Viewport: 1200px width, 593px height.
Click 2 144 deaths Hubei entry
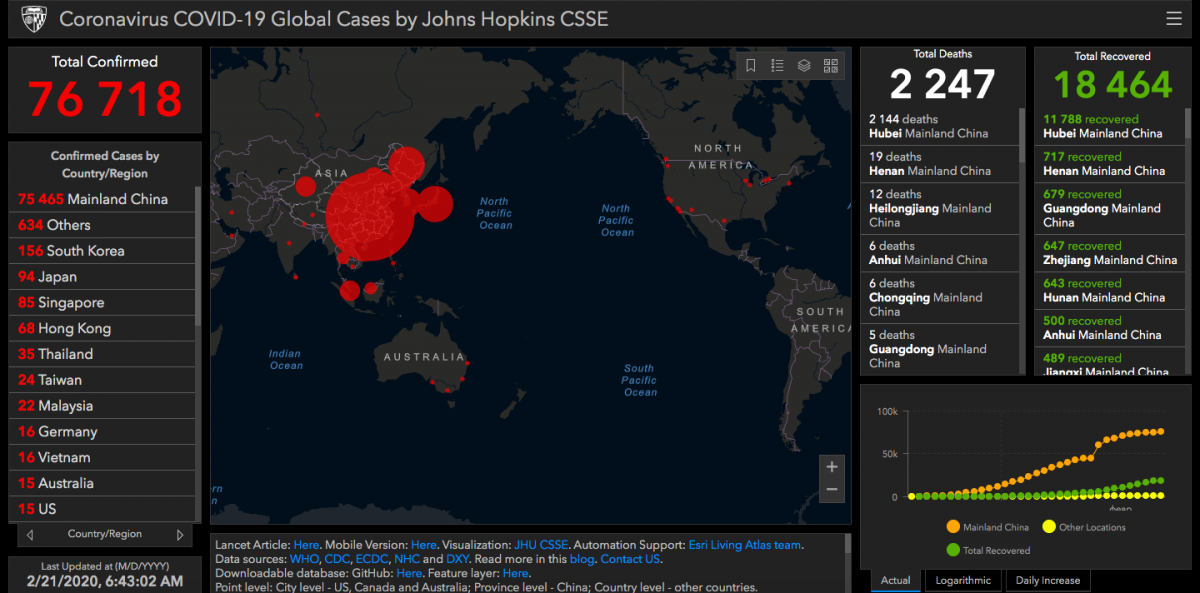coord(940,126)
